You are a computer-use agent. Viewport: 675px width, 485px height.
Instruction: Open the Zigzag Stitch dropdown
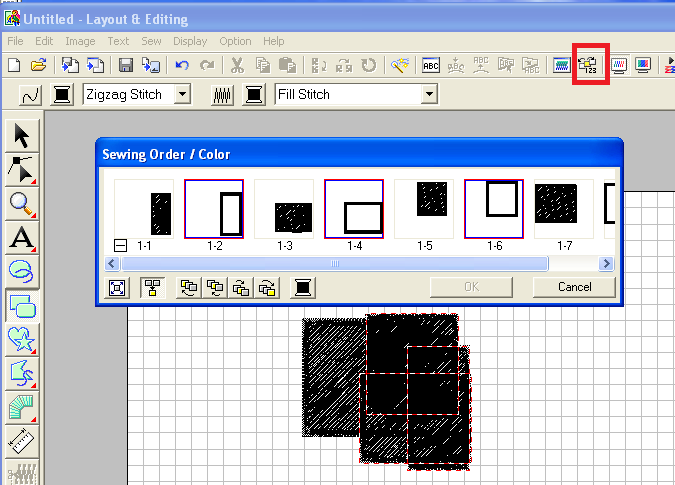(182, 95)
